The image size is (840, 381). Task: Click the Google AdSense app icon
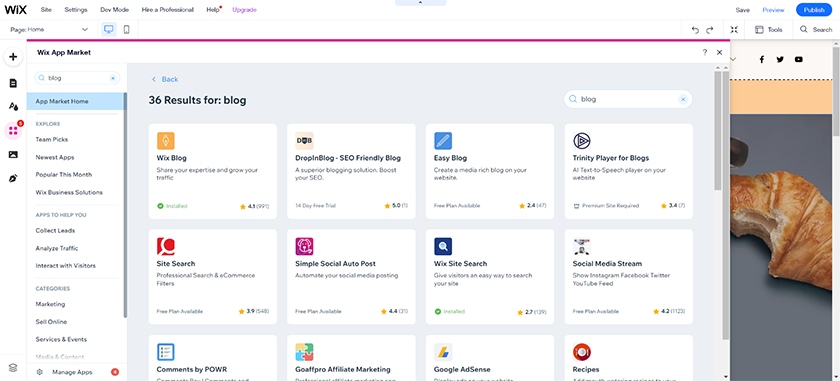point(443,352)
